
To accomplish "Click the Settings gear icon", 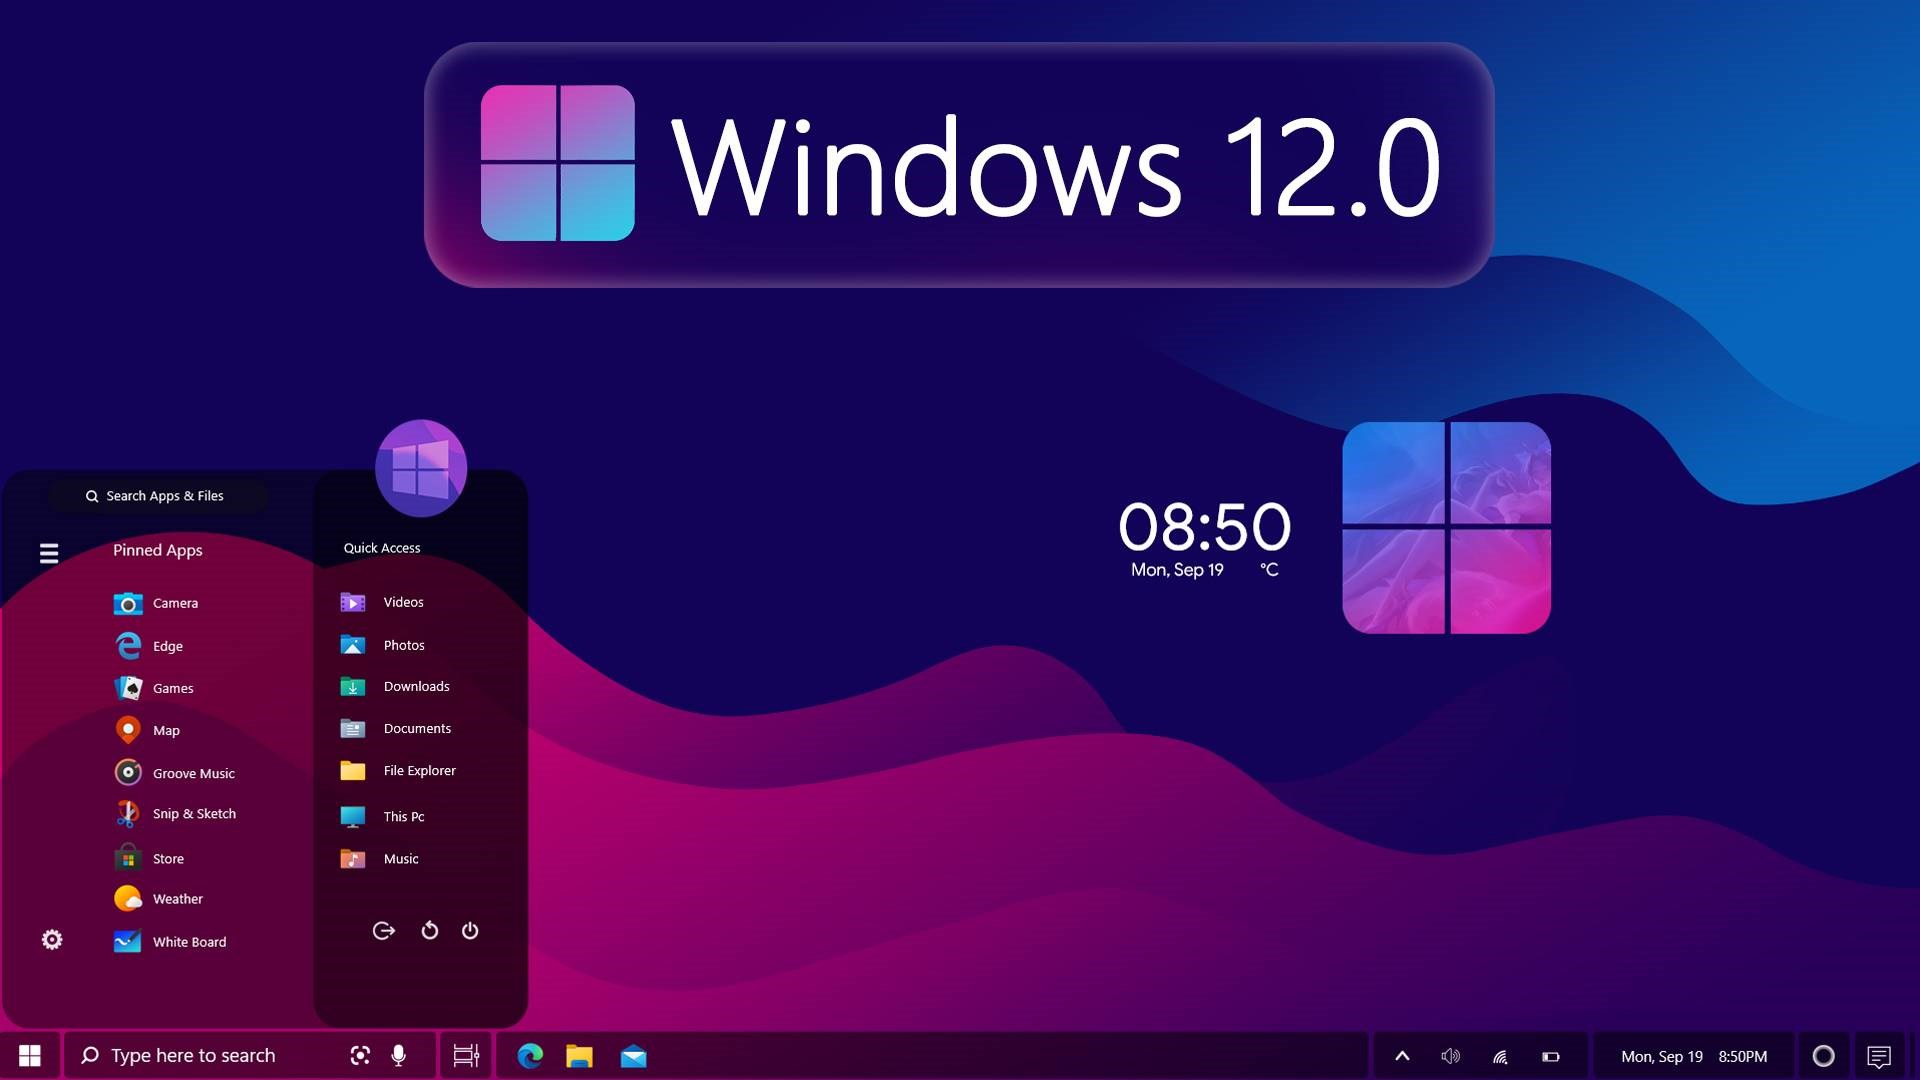I will click(x=51, y=939).
